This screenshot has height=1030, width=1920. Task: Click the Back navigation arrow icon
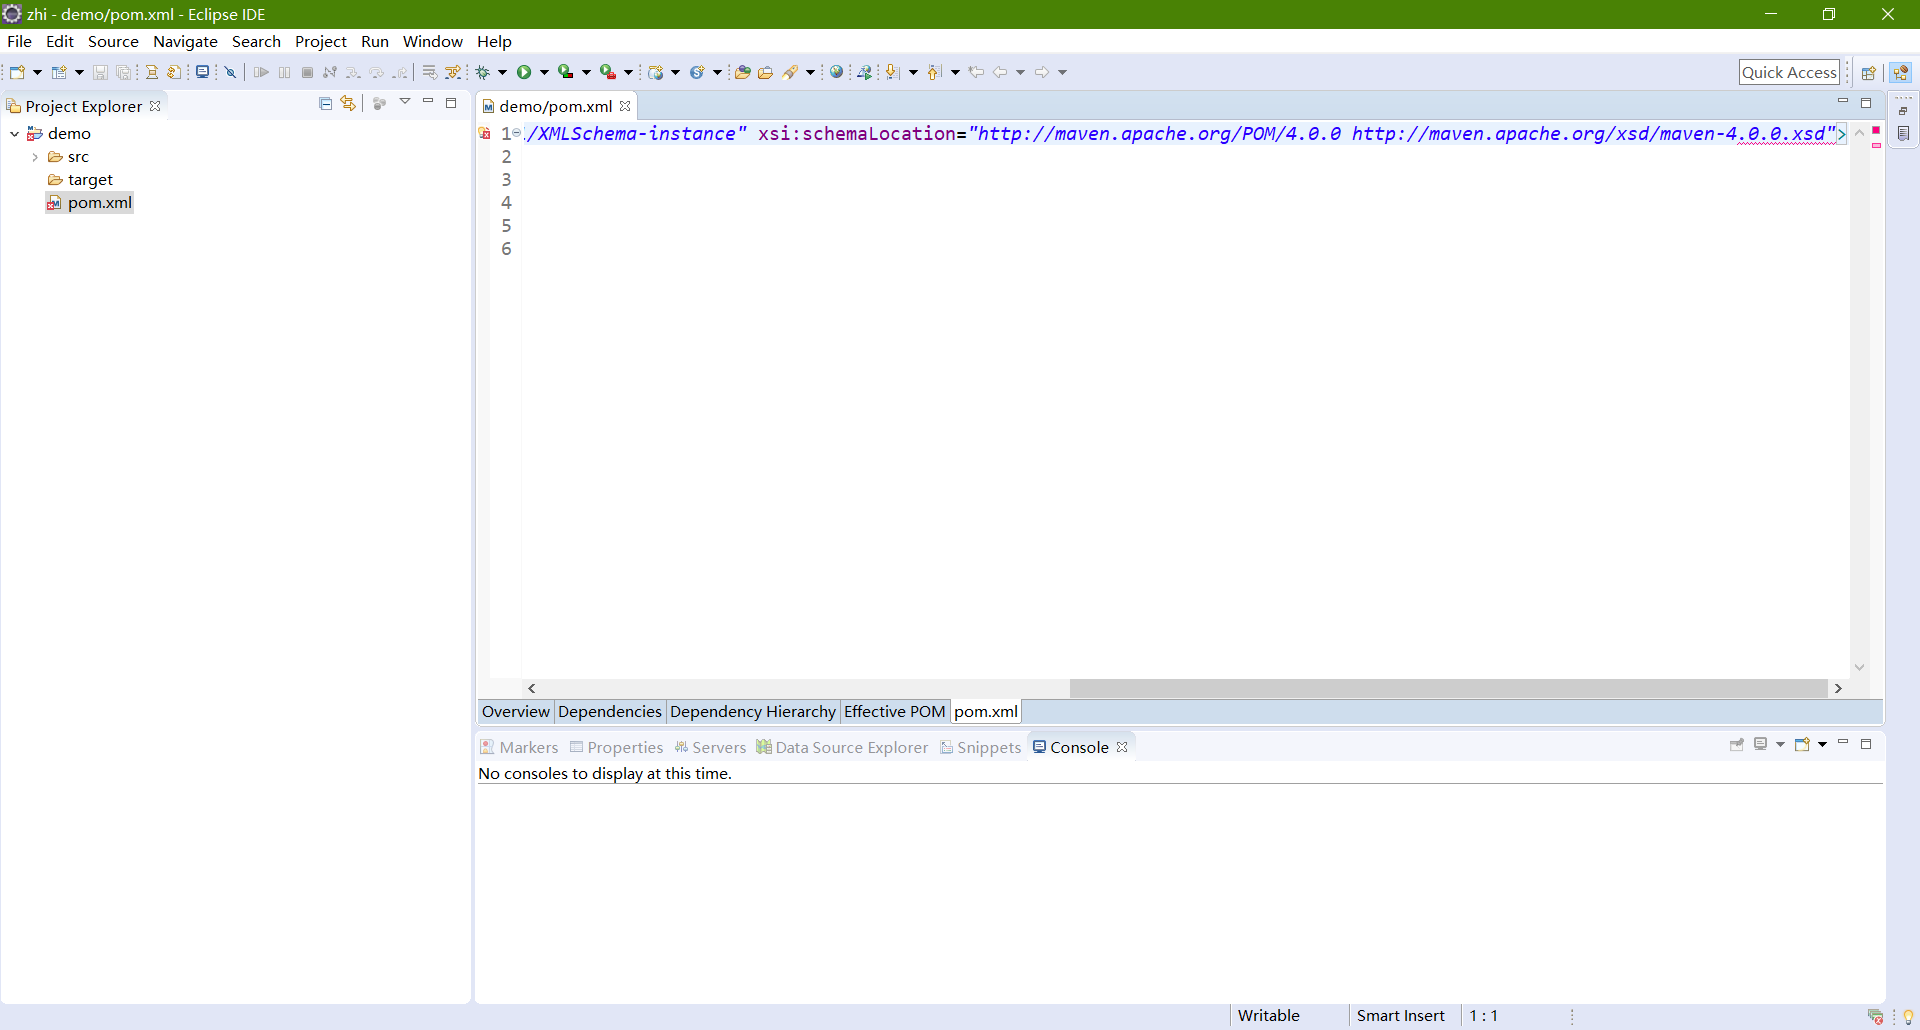1000,72
